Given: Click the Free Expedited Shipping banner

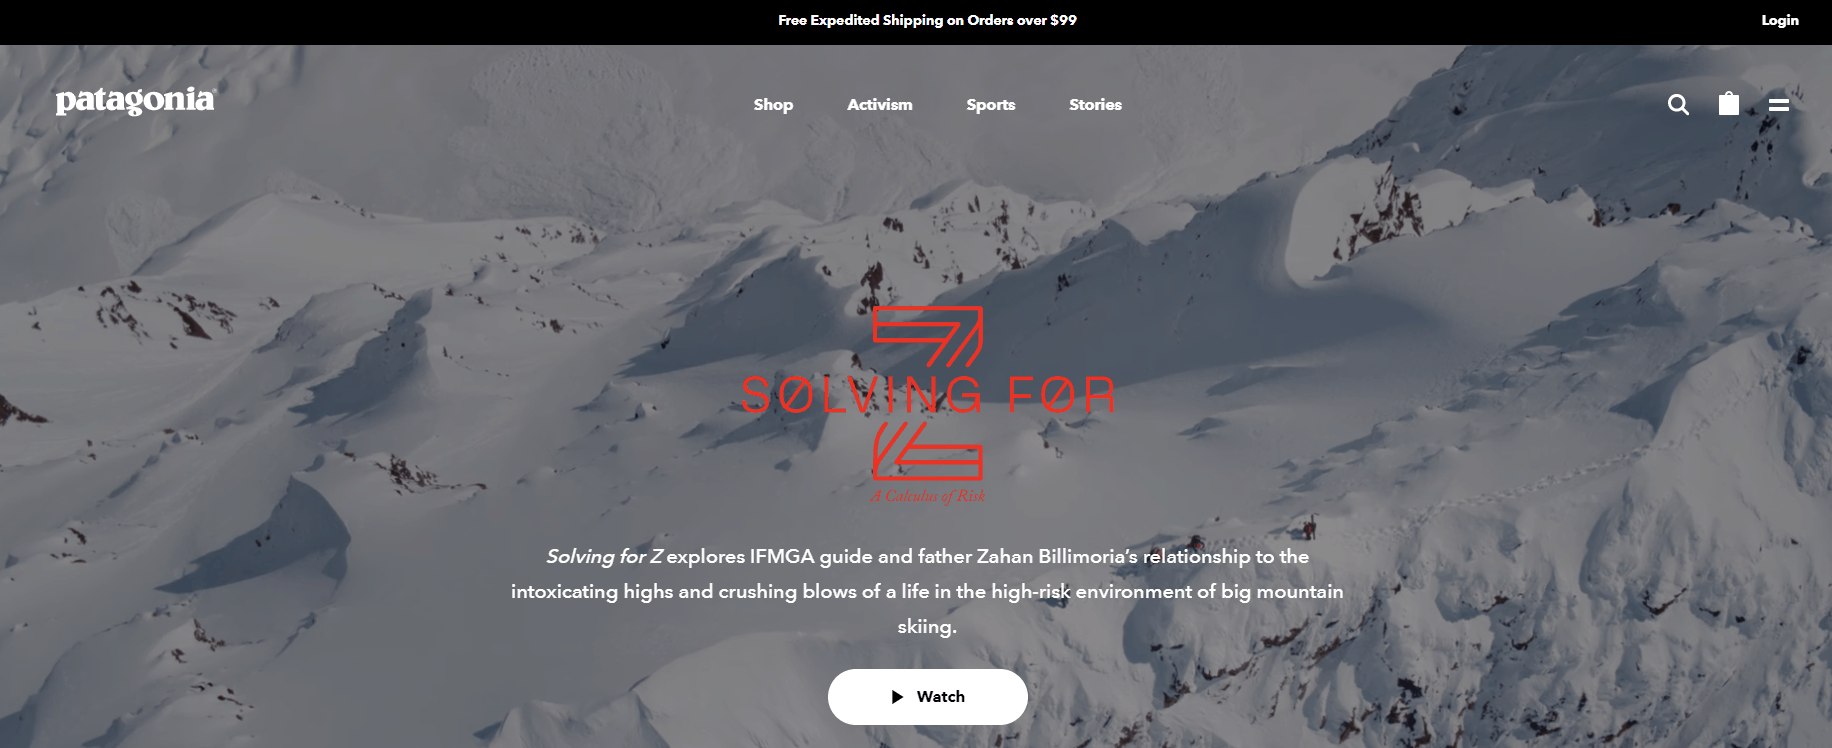Looking at the screenshot, I should [x=927, y=20].
